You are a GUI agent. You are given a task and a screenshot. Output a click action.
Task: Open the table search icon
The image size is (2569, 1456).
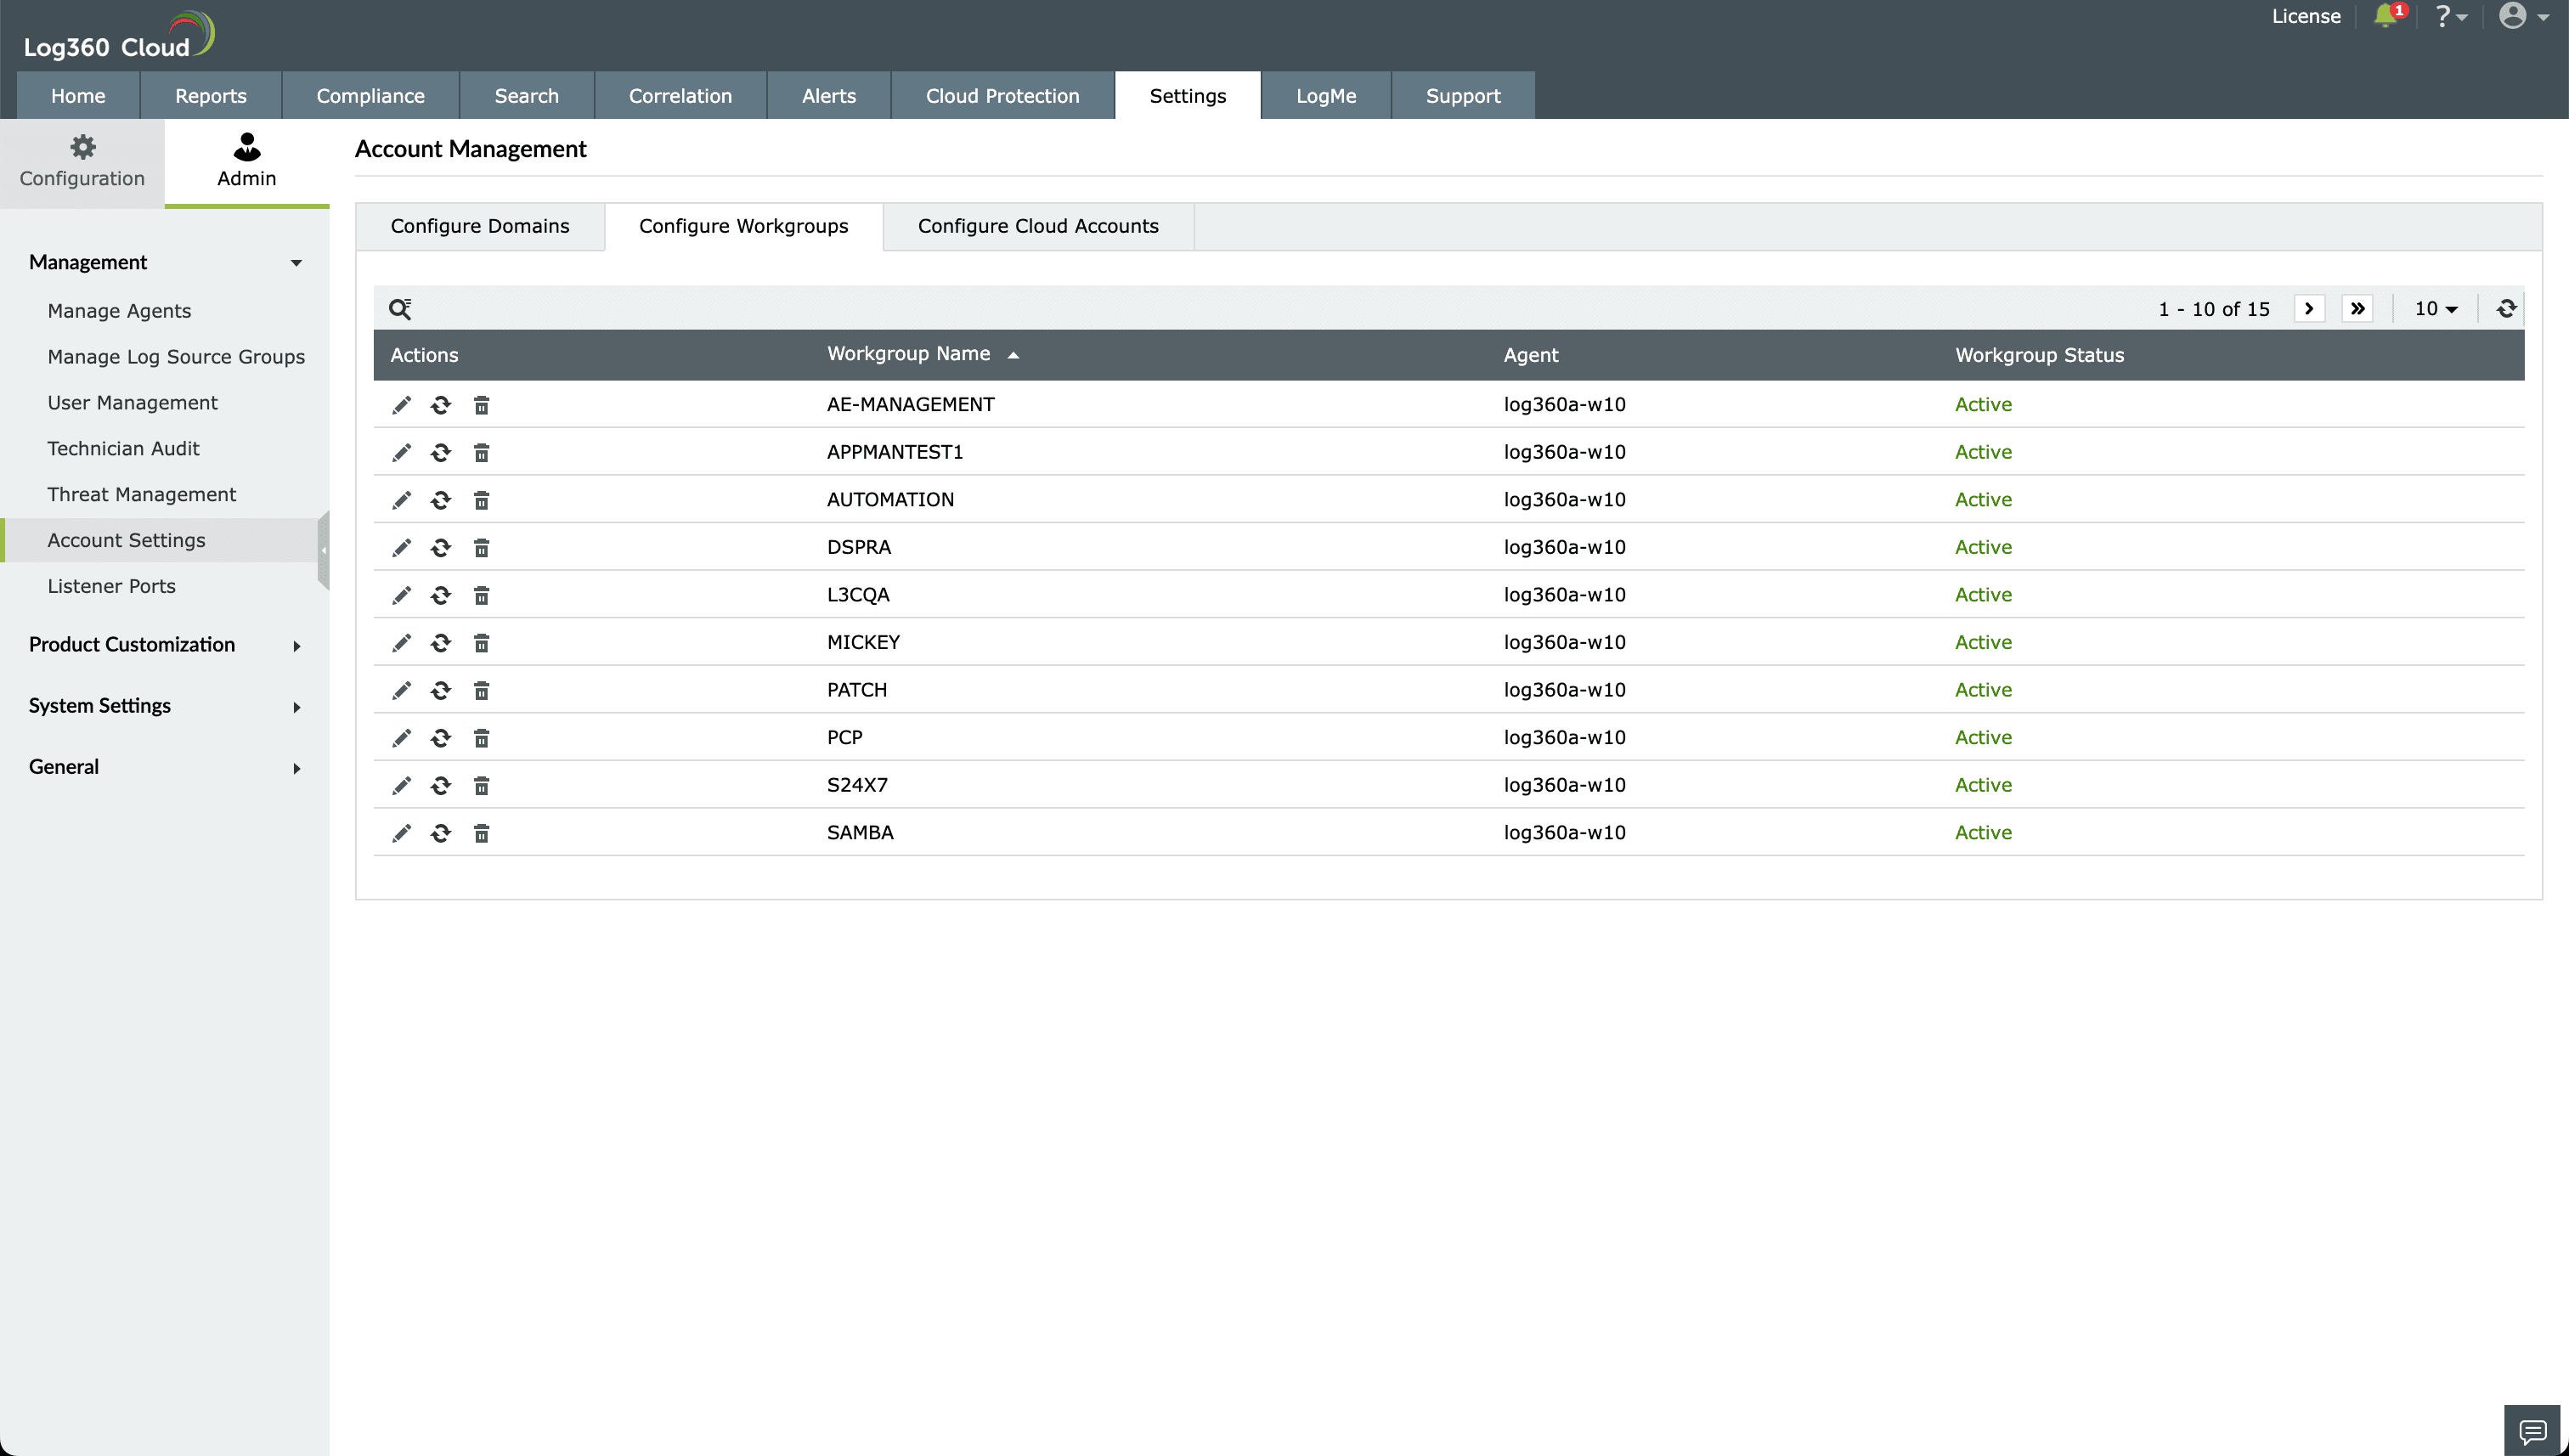[400, 309]
